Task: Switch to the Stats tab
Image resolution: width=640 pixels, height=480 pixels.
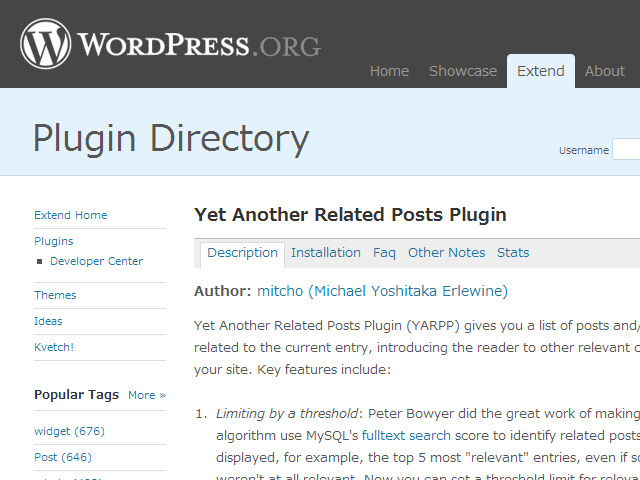Action: [x=513, y=253]
